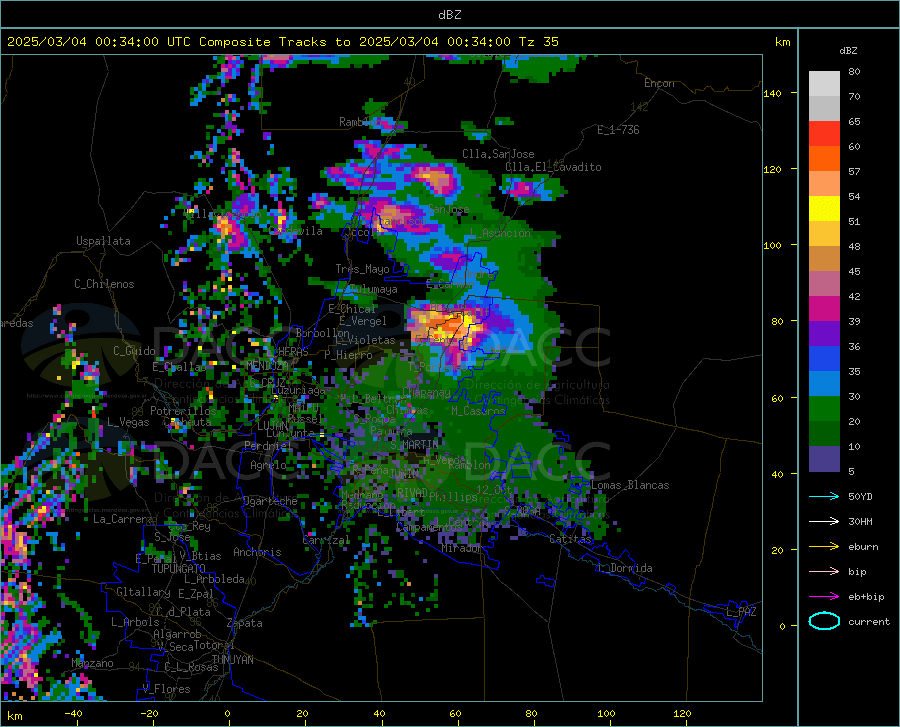
Task: Pick the bright yellow dBZ scale swatch
Action: 824,209
